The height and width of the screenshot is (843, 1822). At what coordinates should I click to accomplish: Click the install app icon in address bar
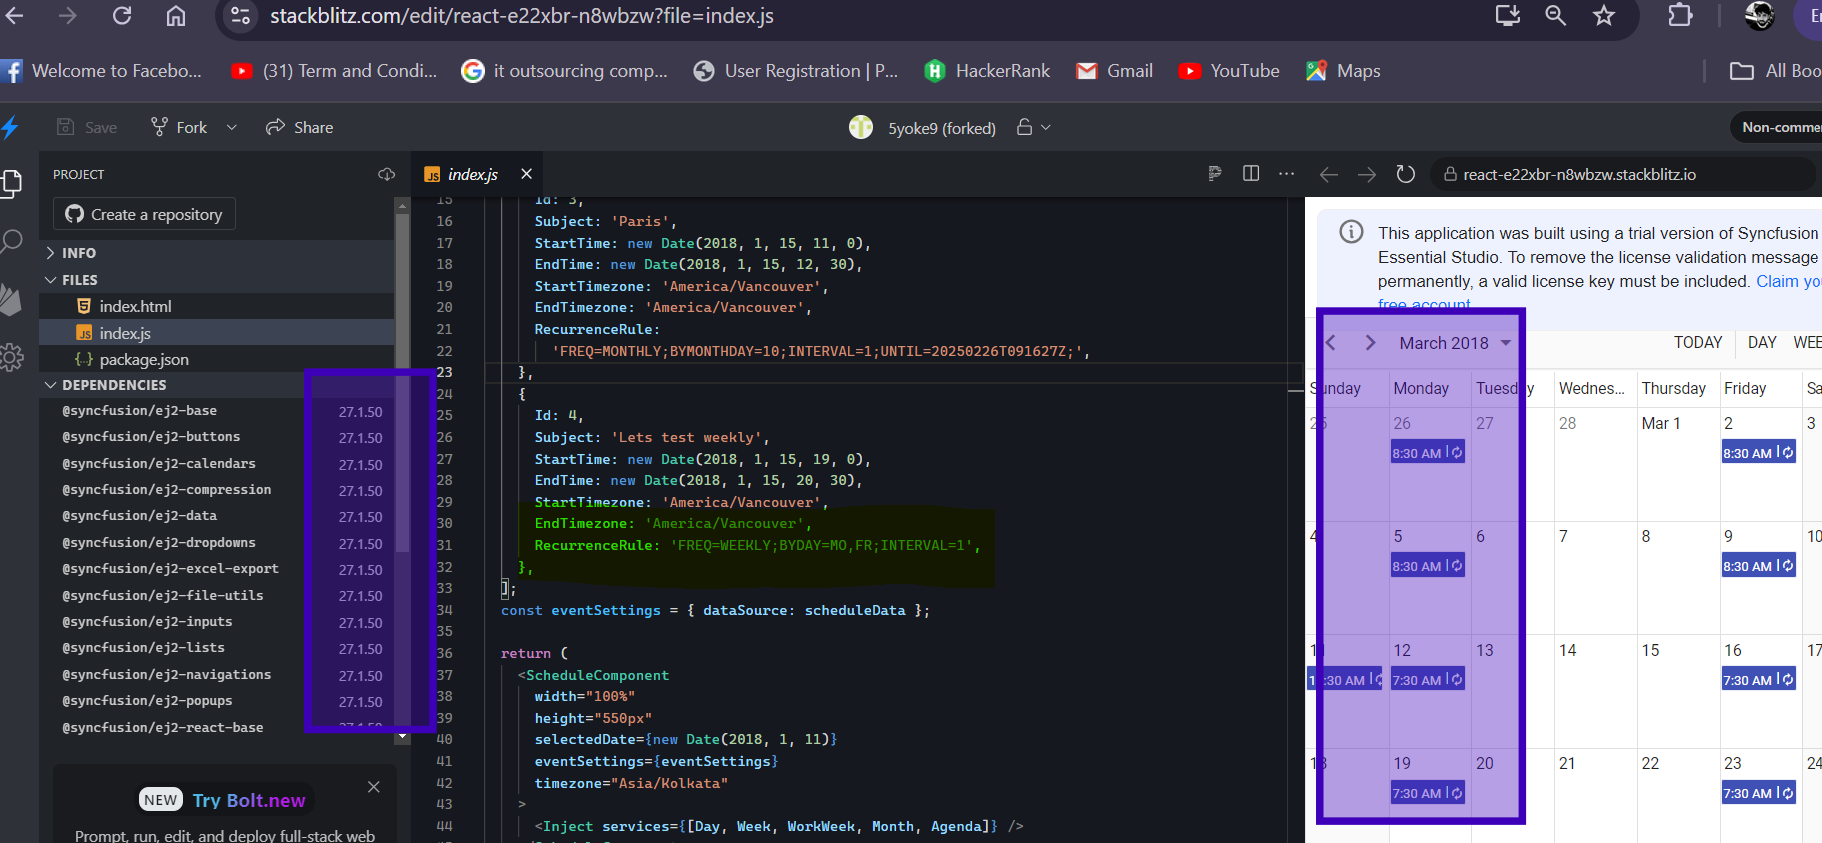click(1508, 16)
